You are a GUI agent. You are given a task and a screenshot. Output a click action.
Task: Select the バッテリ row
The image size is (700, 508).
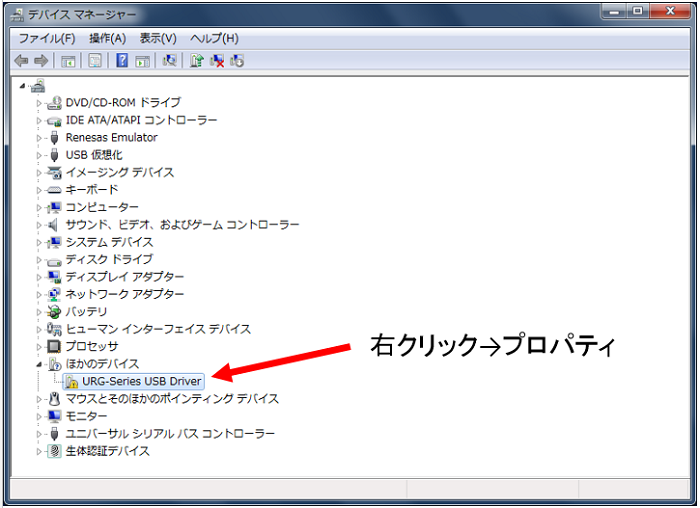(x=86, y=312)
